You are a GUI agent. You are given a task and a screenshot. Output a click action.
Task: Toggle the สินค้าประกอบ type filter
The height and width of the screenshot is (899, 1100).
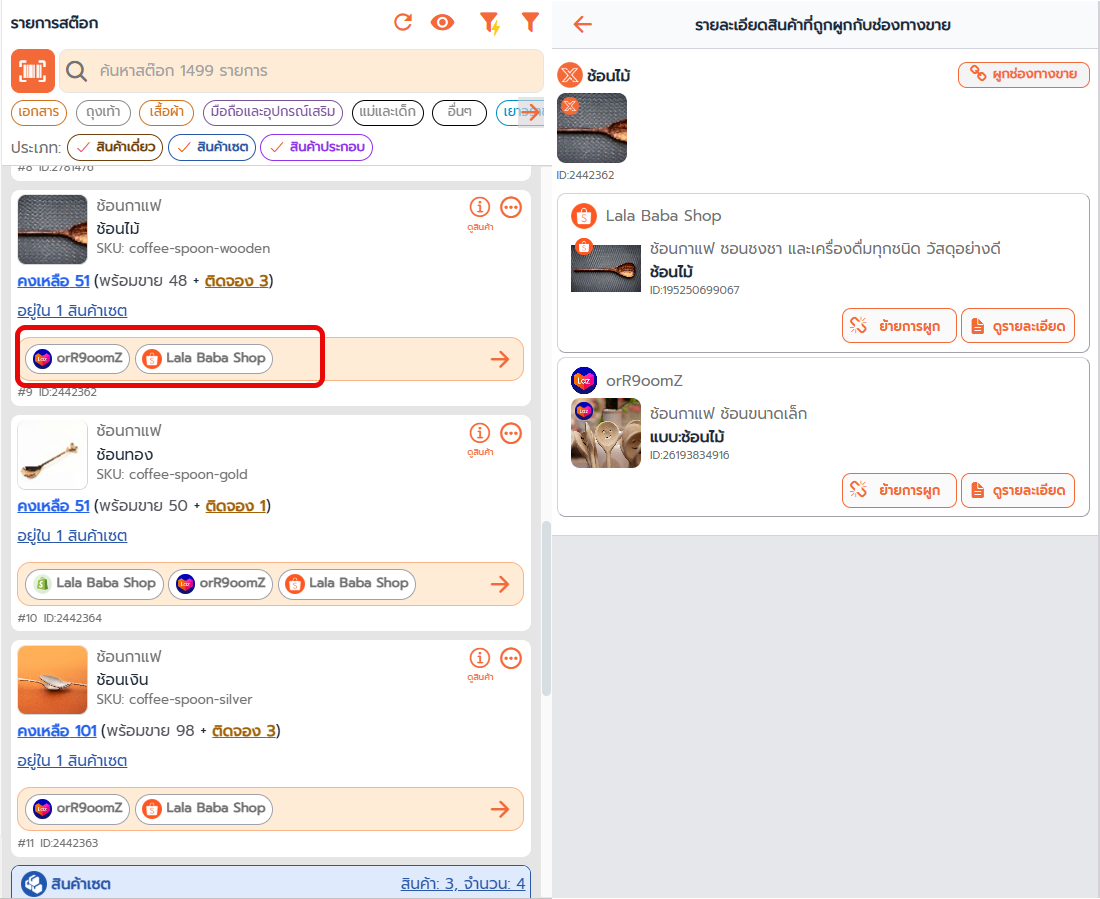click(316, 148)
